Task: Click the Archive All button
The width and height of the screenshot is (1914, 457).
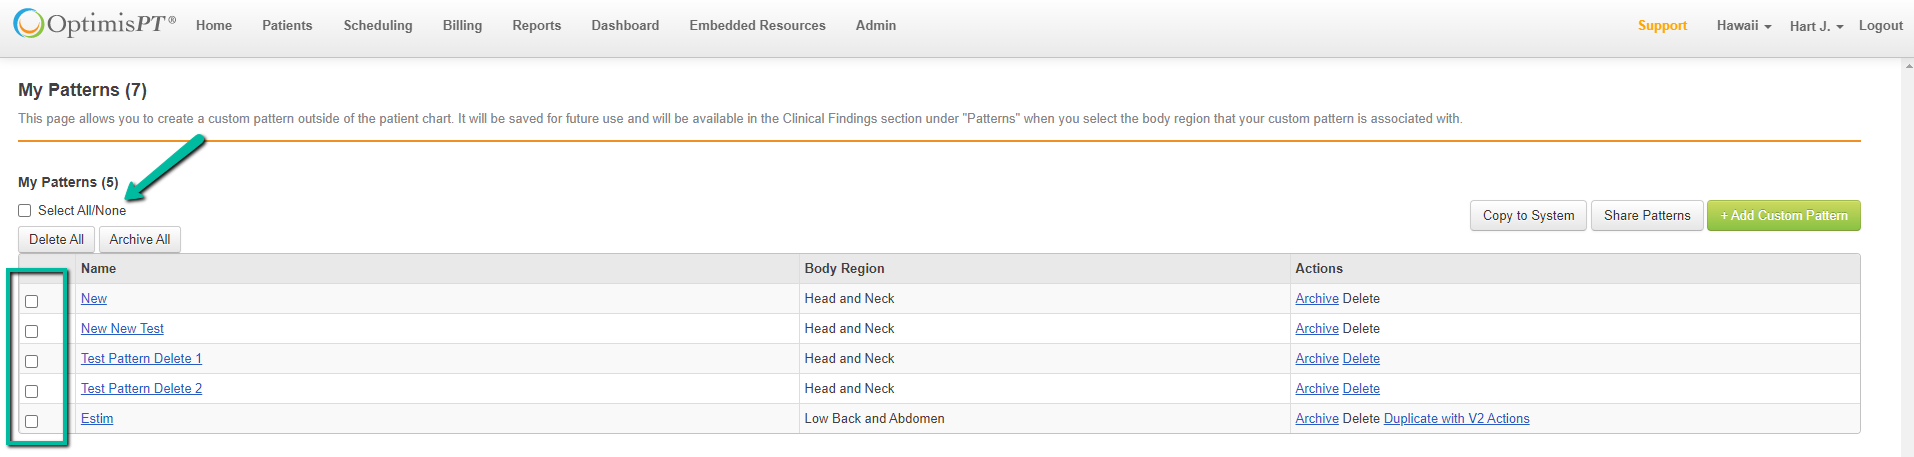Action: 140,240
